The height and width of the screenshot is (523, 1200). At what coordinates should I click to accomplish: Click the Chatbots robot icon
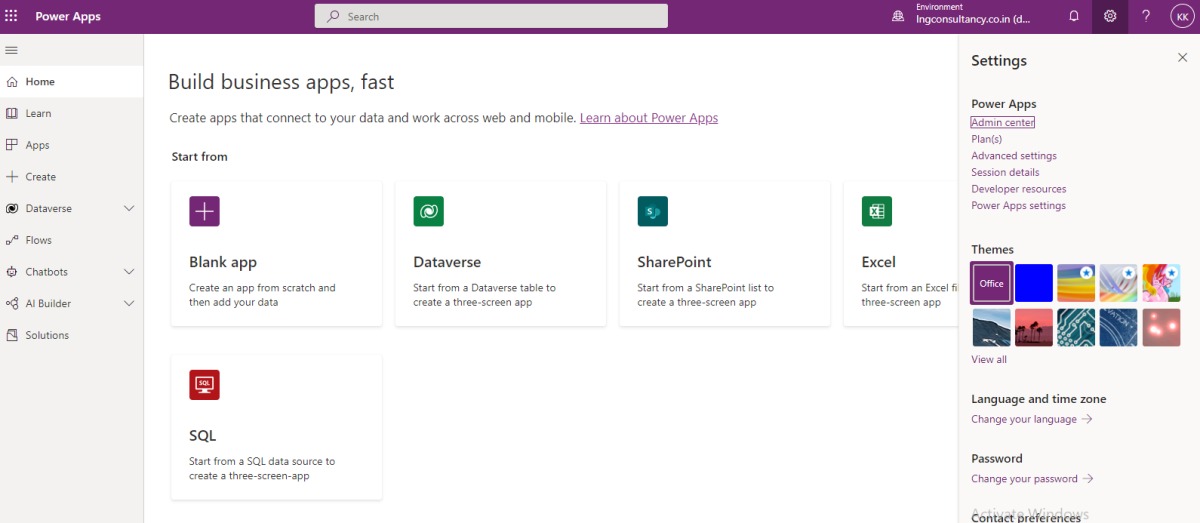pos(12,272)
